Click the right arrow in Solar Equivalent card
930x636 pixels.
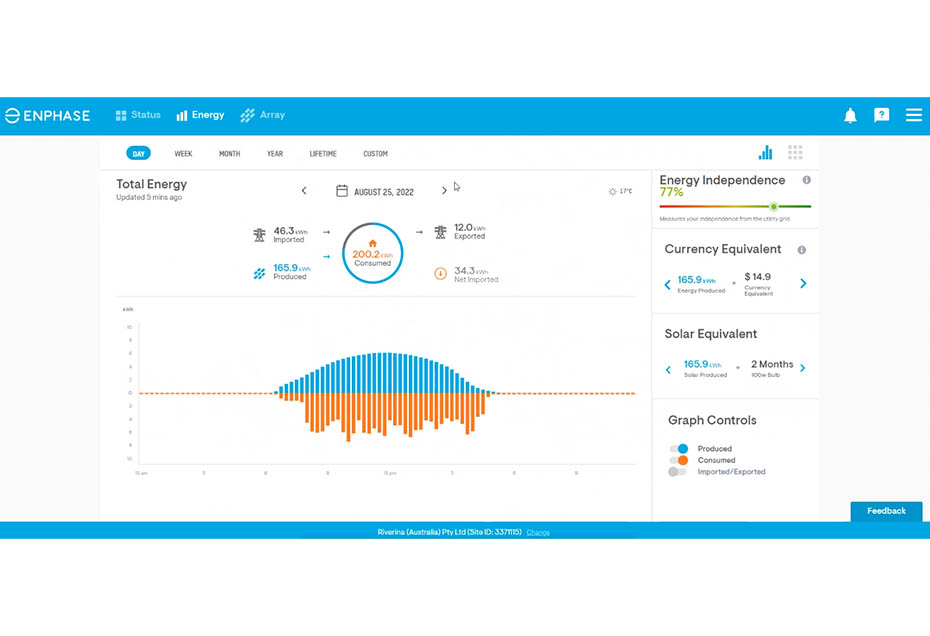(x=804, y=369)
